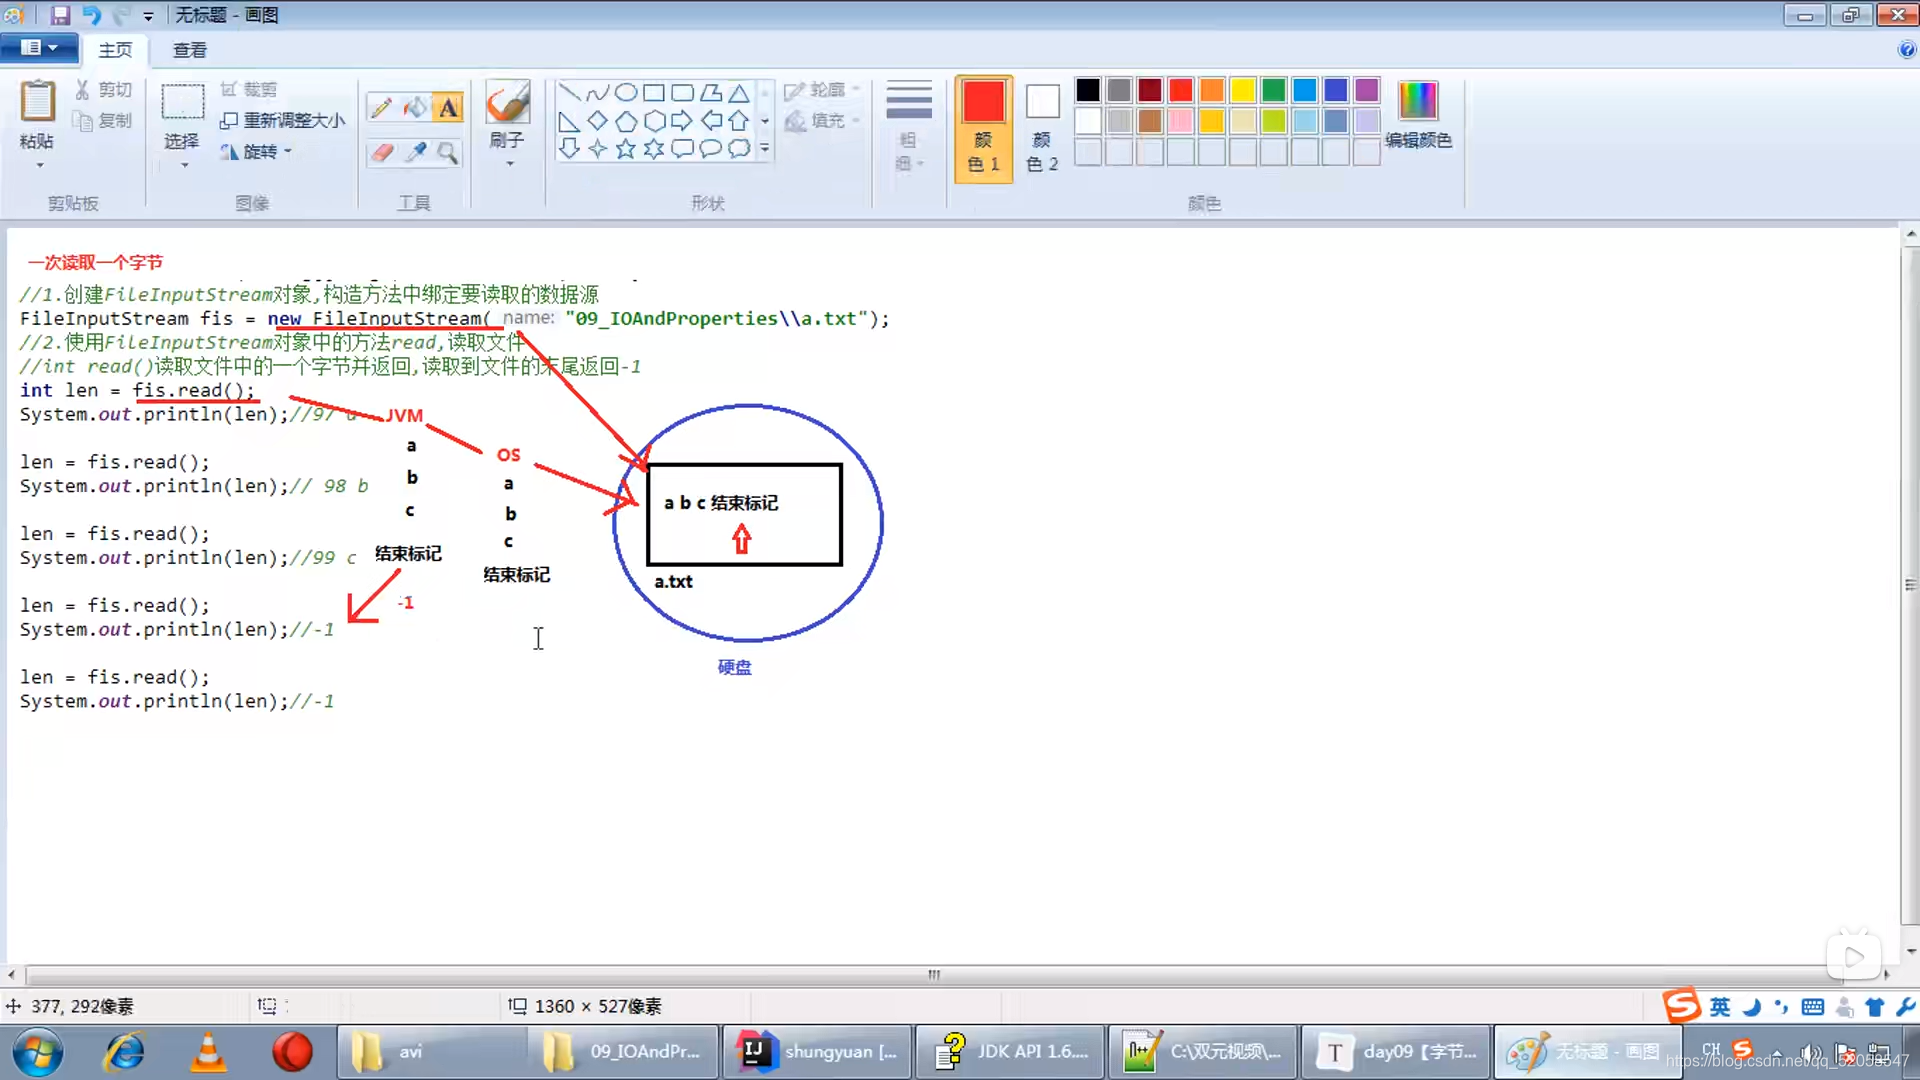Choose the oval shape

point(626,92)
